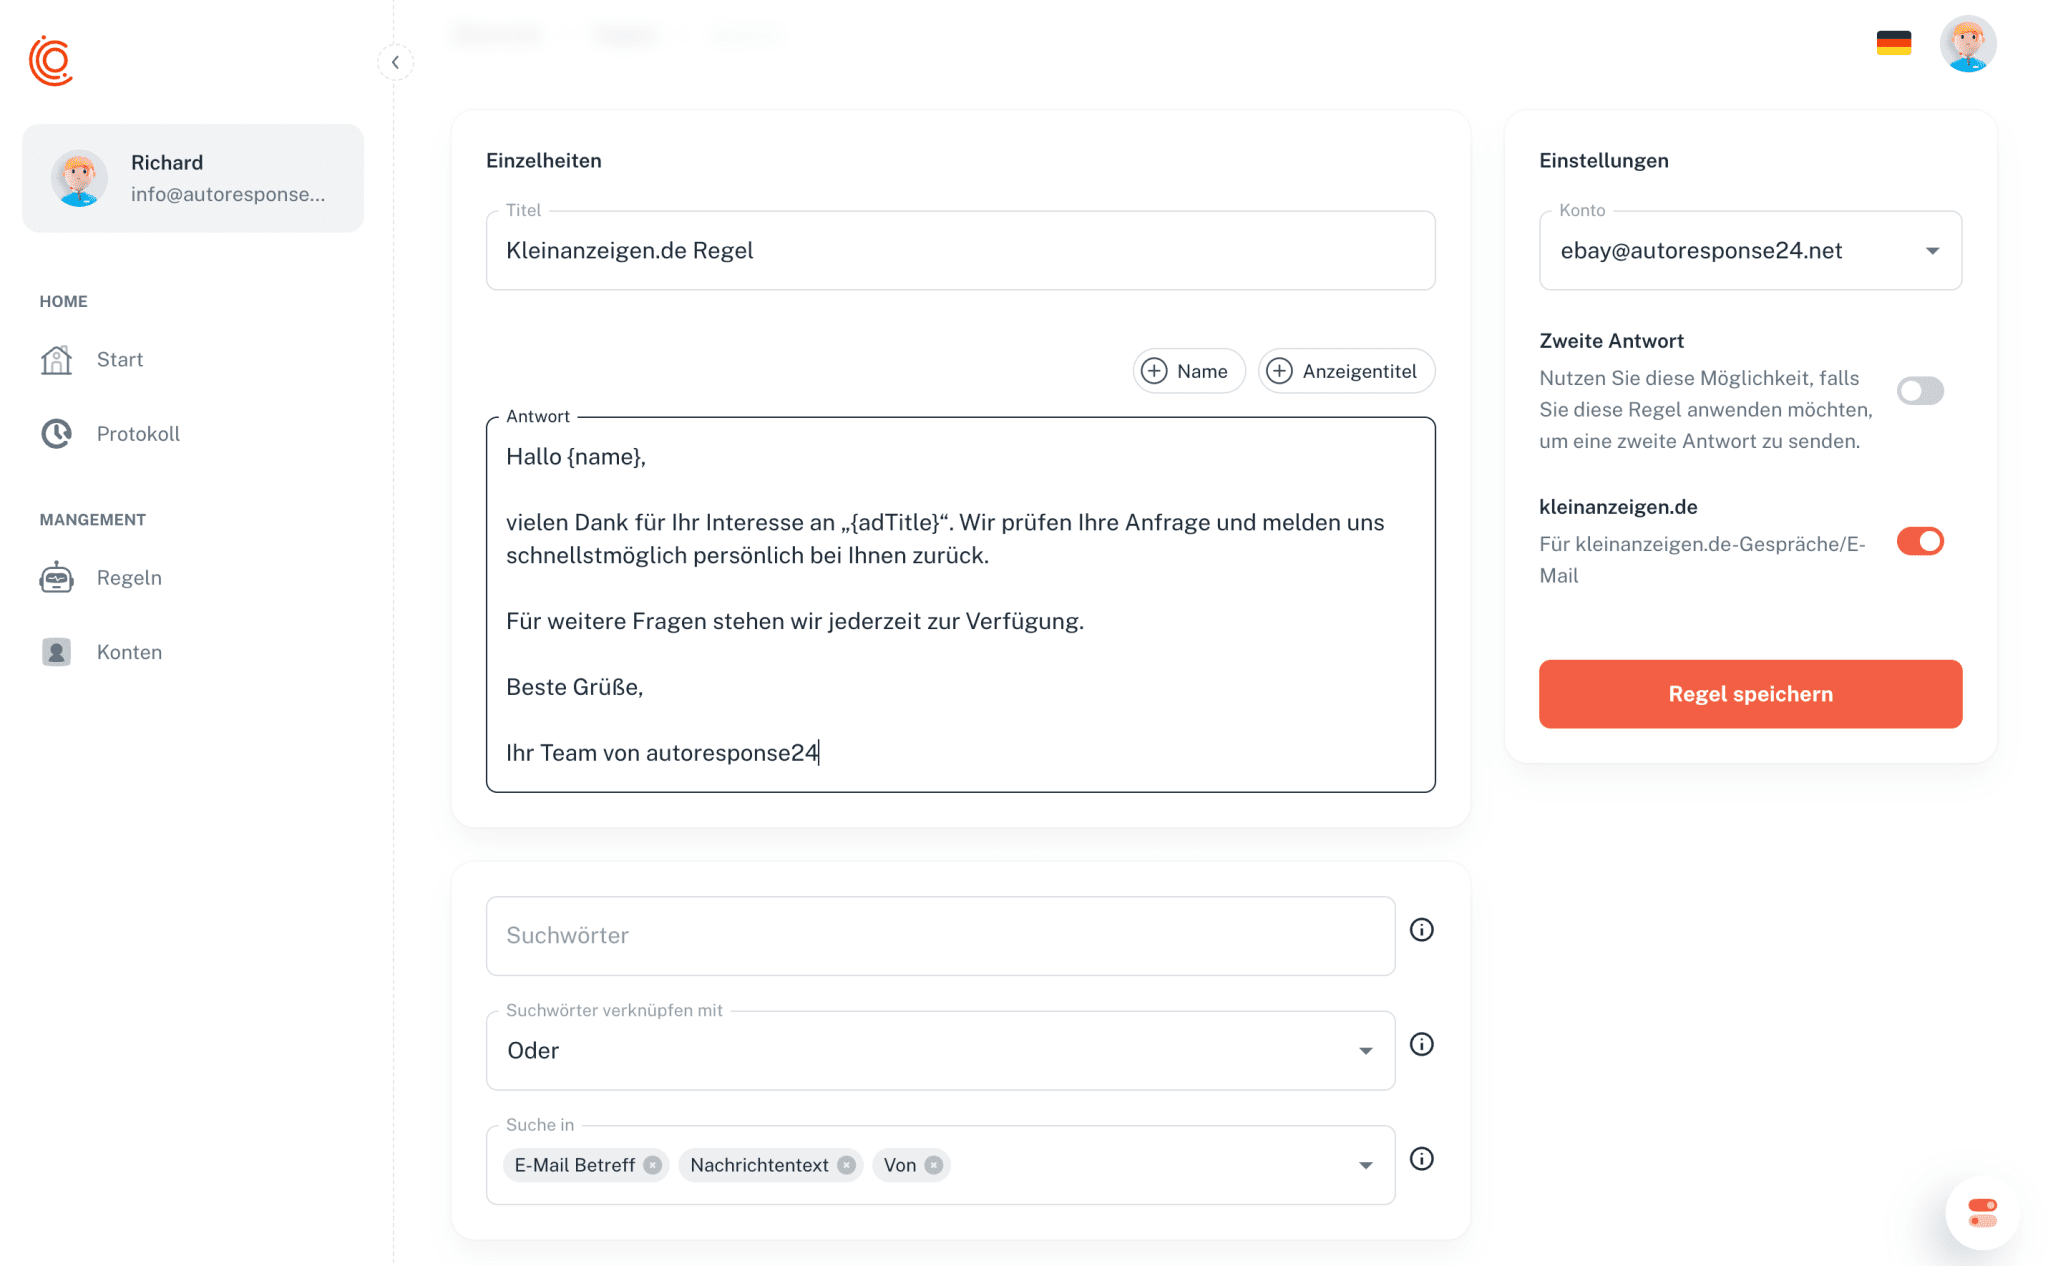Viewport: 2048px width, 1266px height.
Task: Click the Regel speichern button
Action: (1750, 694)
